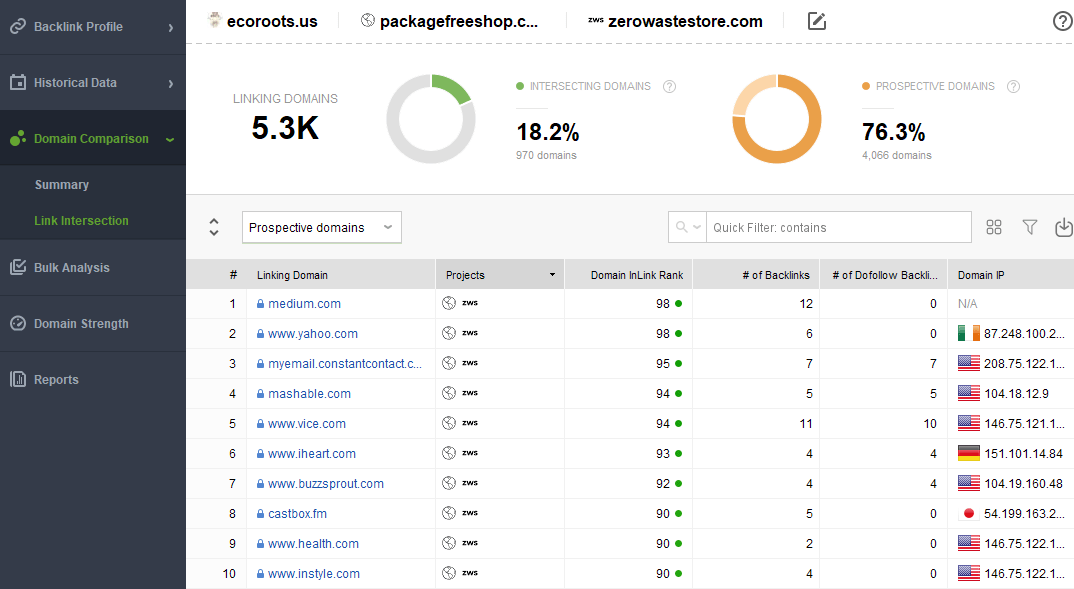Expand the Historical Data chevron arrow
This screenshot has width=1074, height=589.
tap(171, 84)
